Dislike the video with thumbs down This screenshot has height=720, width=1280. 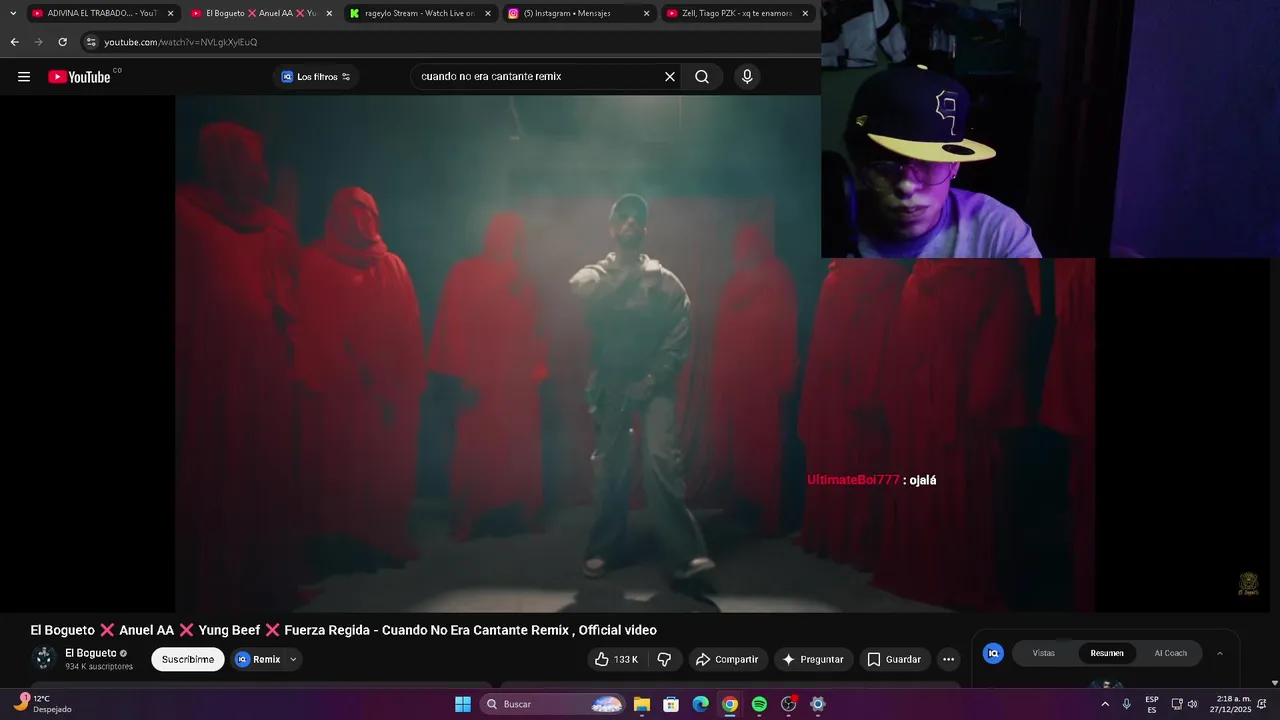[x=664, y=659]
